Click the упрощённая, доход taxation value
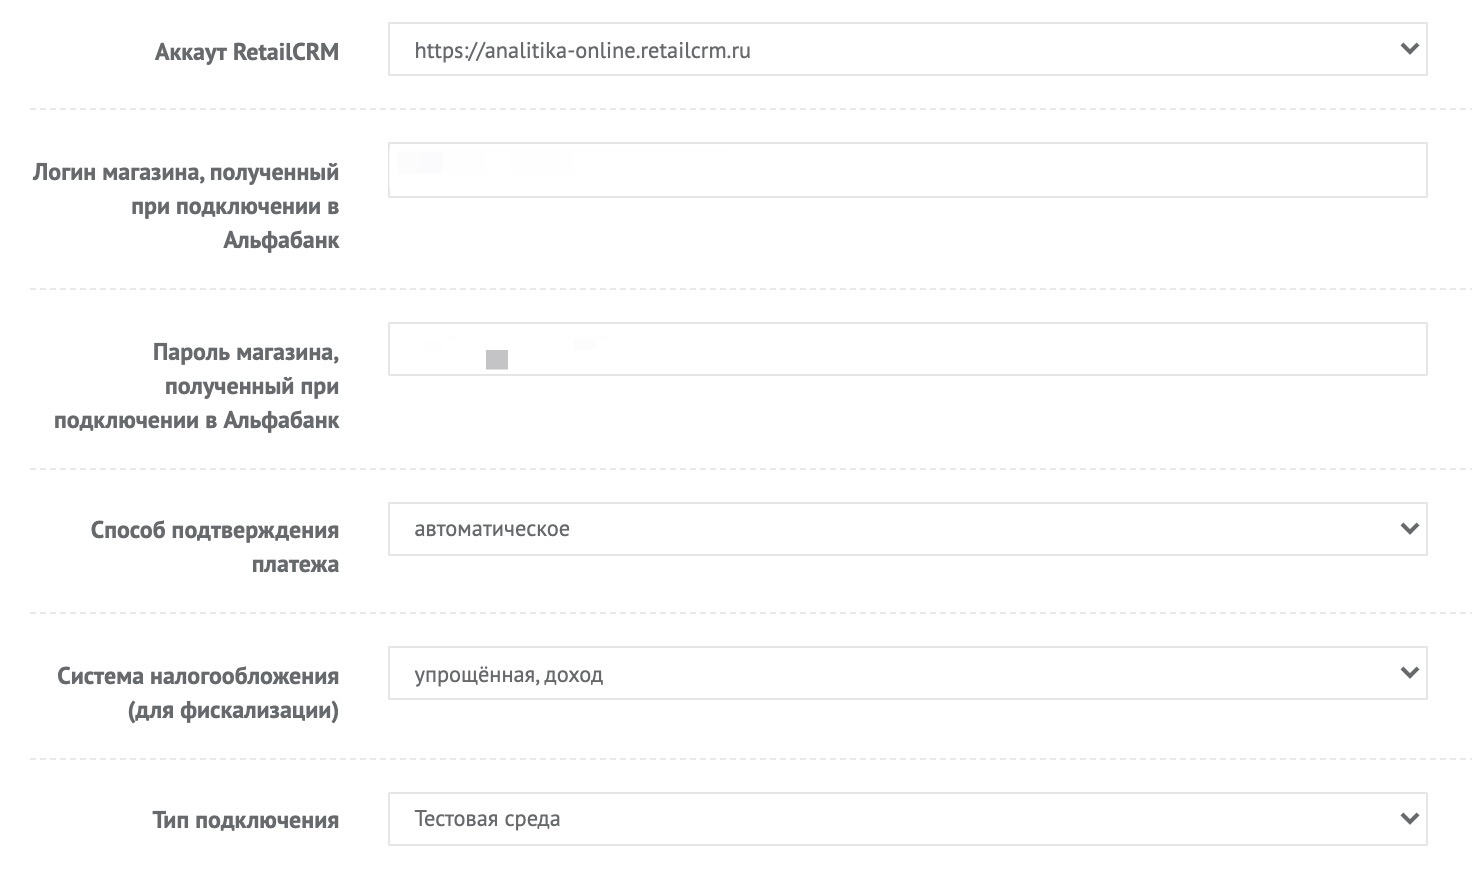 coord(508,675)
